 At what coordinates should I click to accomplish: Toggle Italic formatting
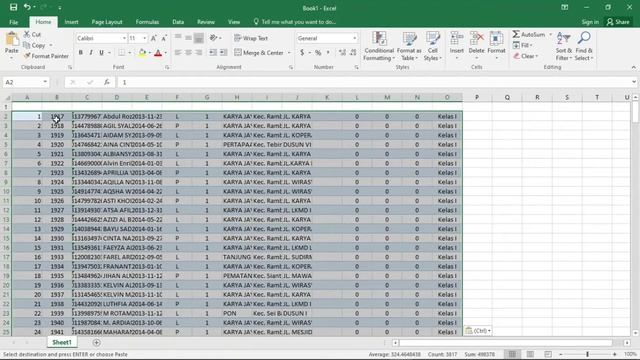click(91, 53)
